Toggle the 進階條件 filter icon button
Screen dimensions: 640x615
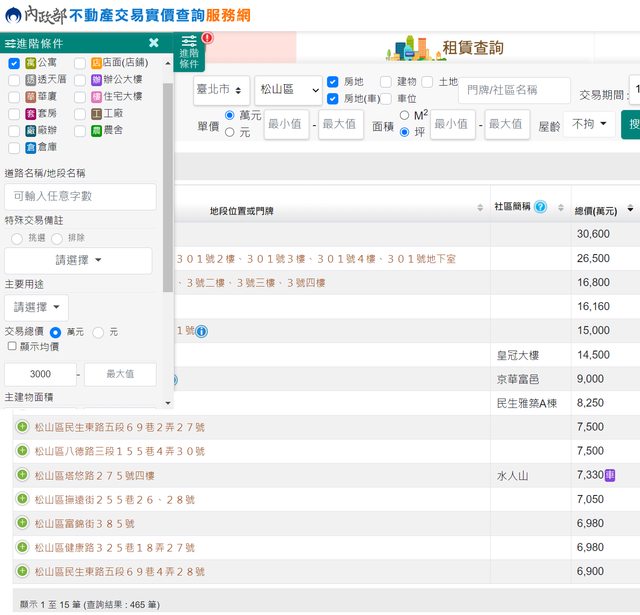190,53
